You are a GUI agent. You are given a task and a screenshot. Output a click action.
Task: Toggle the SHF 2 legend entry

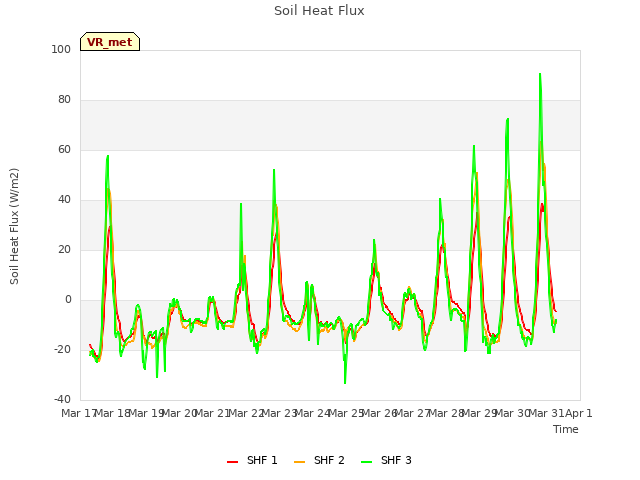click(319, 460)
